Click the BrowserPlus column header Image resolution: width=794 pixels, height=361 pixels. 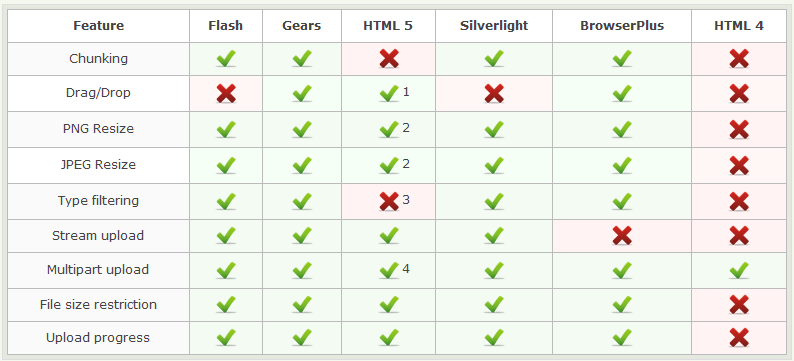coord(622,26)
